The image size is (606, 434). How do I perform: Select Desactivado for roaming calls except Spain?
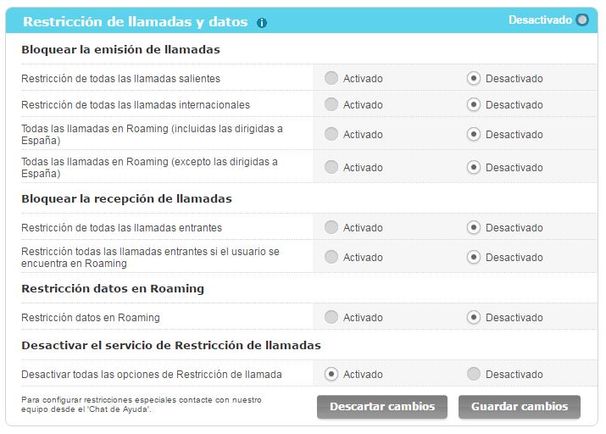(x=473, y=167)
